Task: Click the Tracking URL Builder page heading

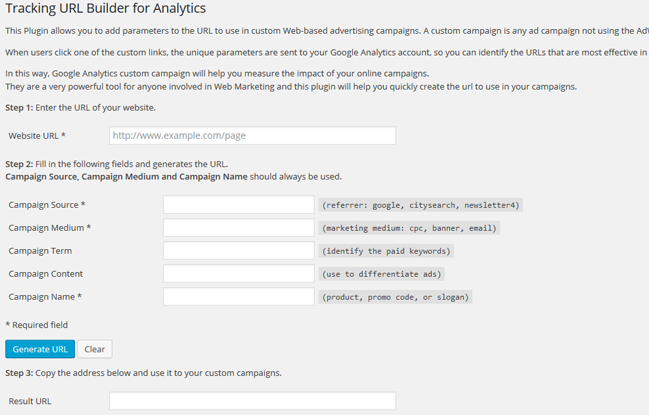Action: [106, 8]
